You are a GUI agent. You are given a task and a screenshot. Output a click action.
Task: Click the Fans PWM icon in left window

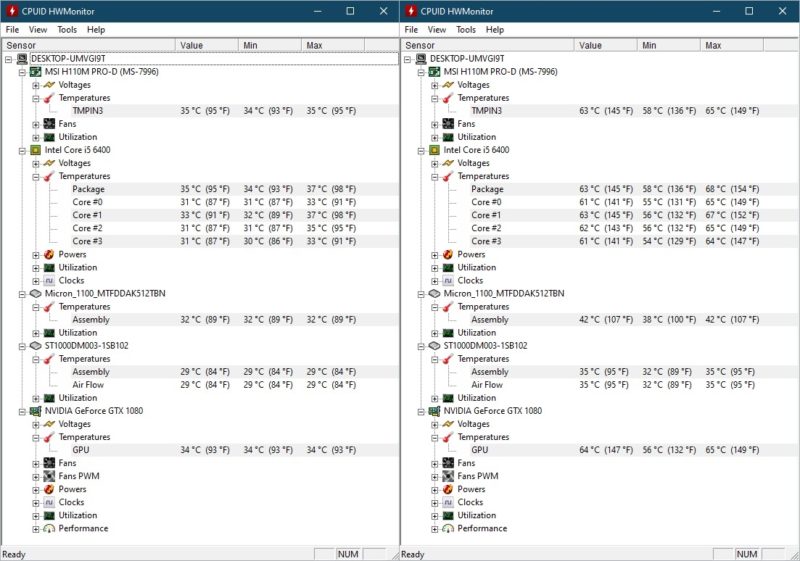click(x=48, y=476)
